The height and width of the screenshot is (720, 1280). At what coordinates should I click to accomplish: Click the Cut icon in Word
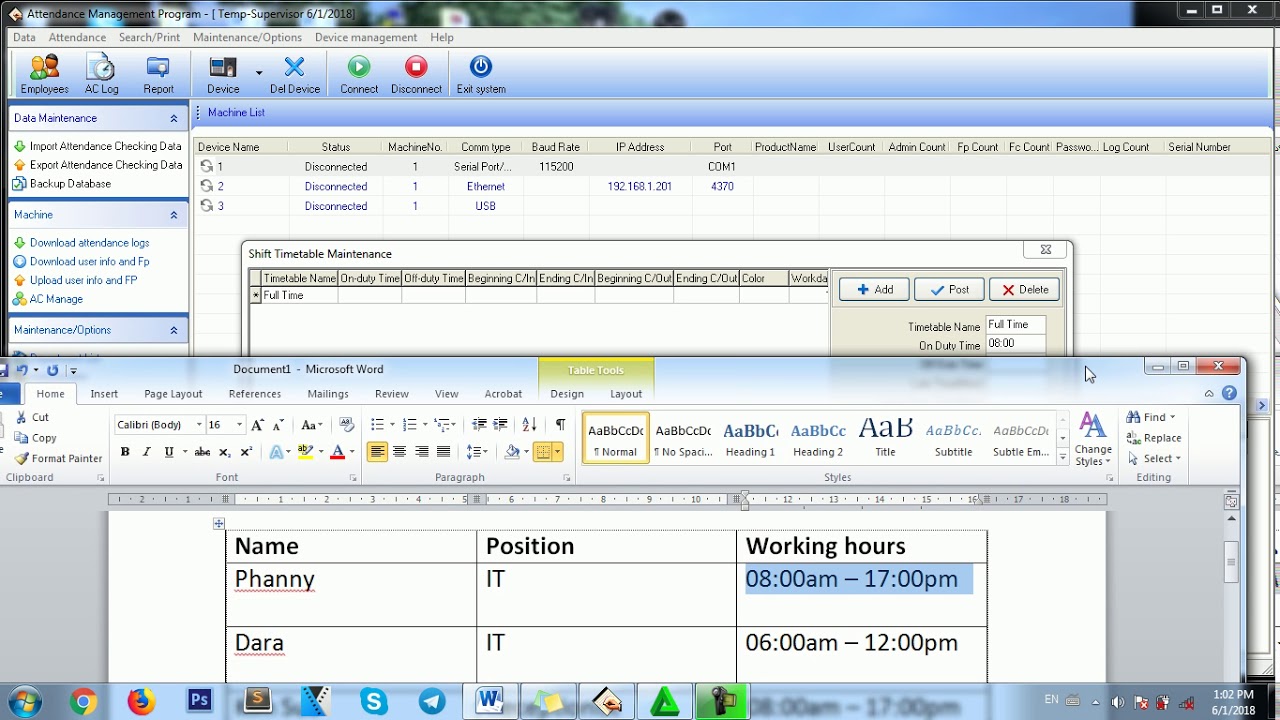[x=22, y=417]
